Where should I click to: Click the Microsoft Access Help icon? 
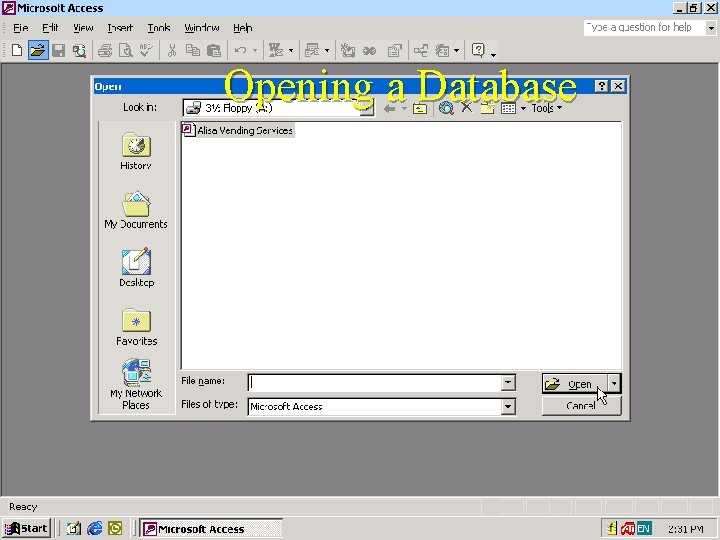click(x=478, y=50)
